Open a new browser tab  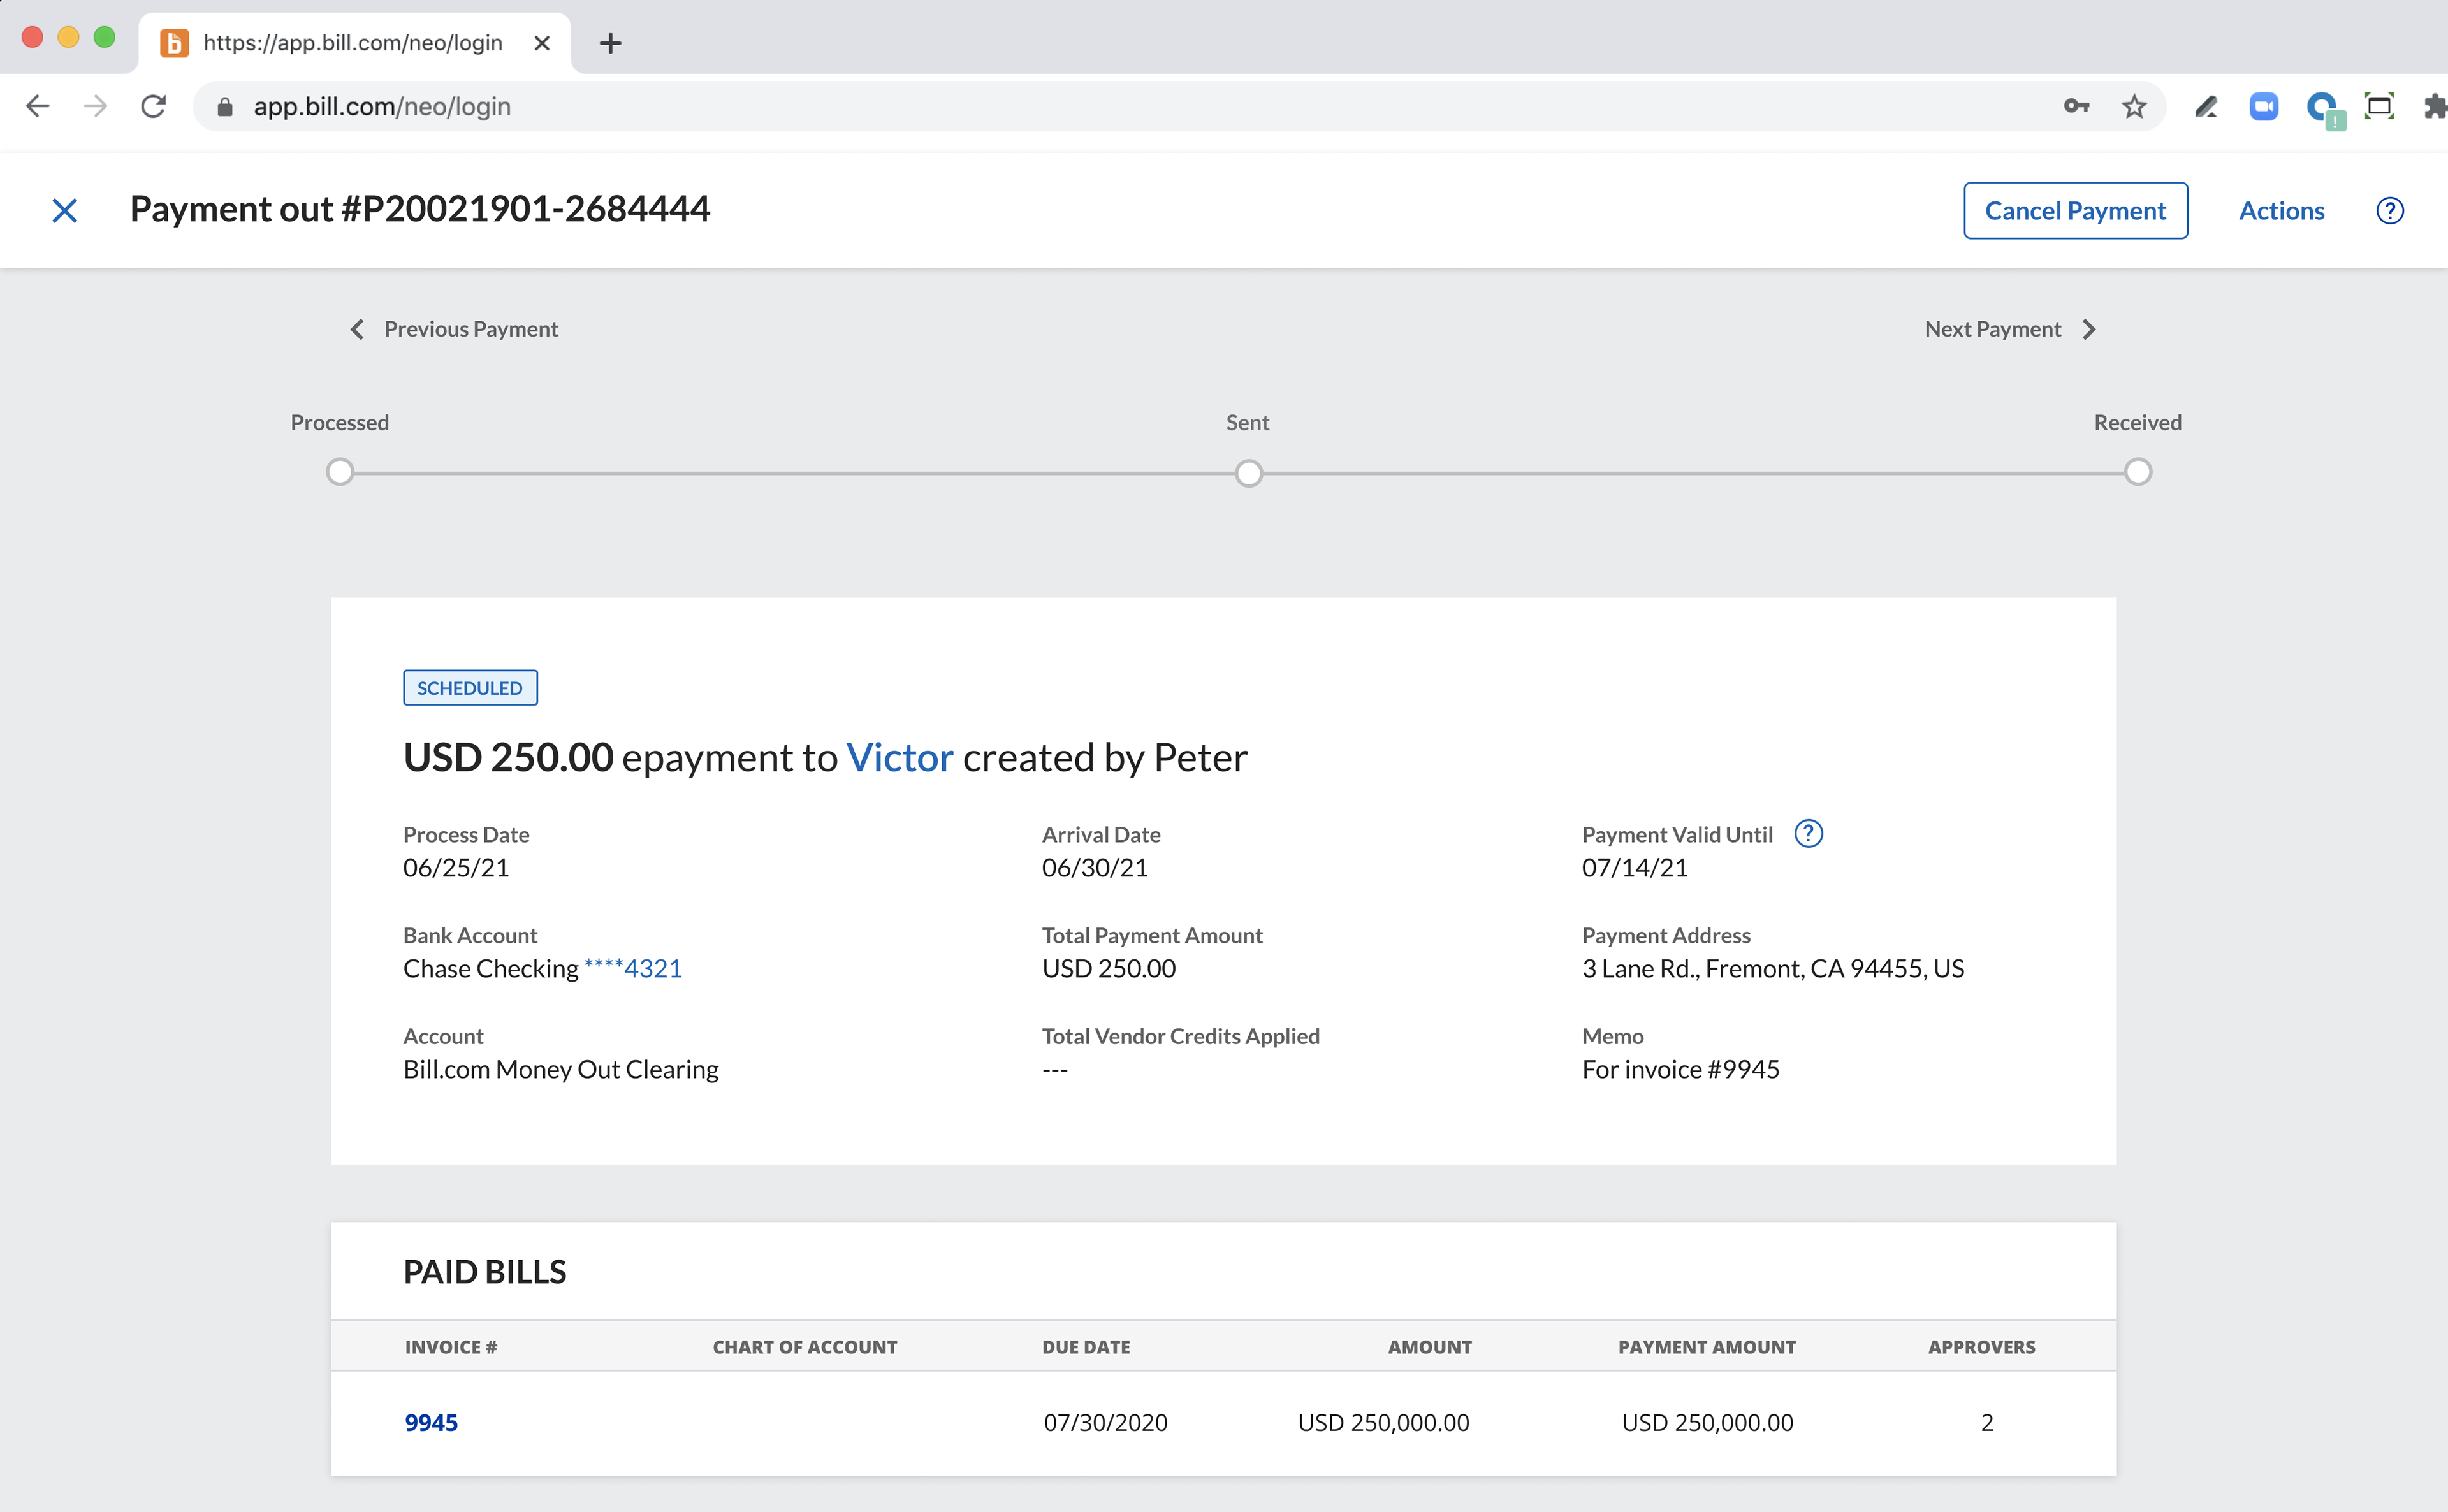pos(610,43)
